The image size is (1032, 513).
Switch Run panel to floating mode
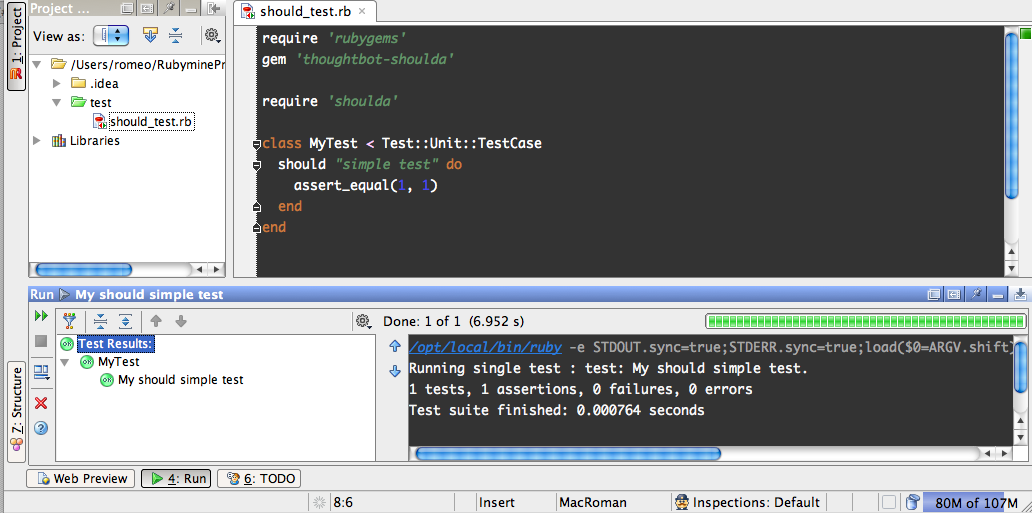coord(933,294)
